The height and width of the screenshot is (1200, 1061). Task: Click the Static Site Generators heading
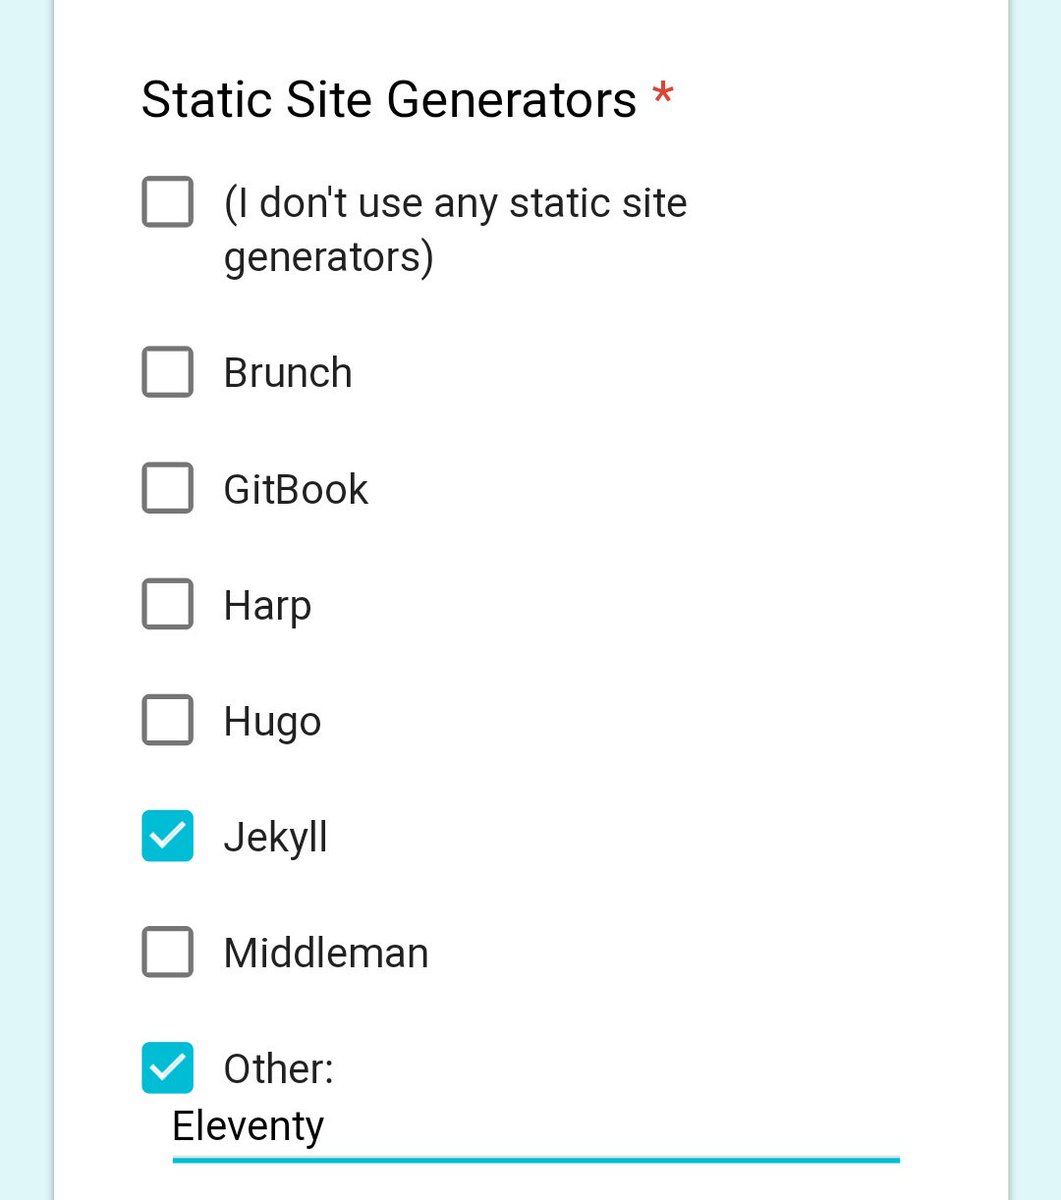tap(389, 100)
